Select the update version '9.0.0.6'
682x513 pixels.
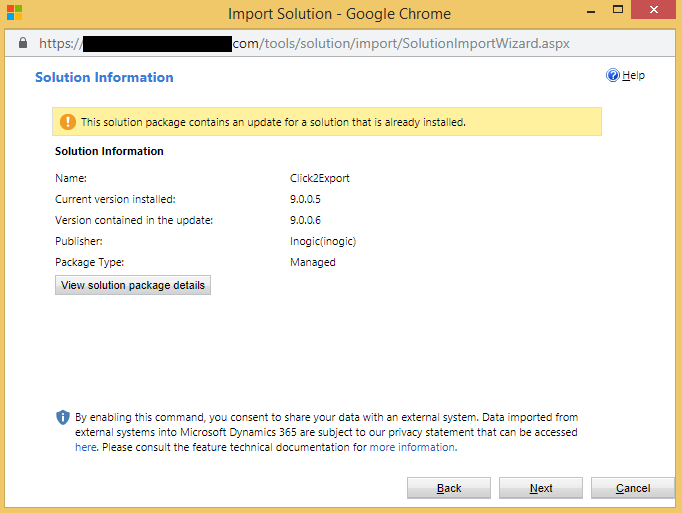(x=305, y=220)
